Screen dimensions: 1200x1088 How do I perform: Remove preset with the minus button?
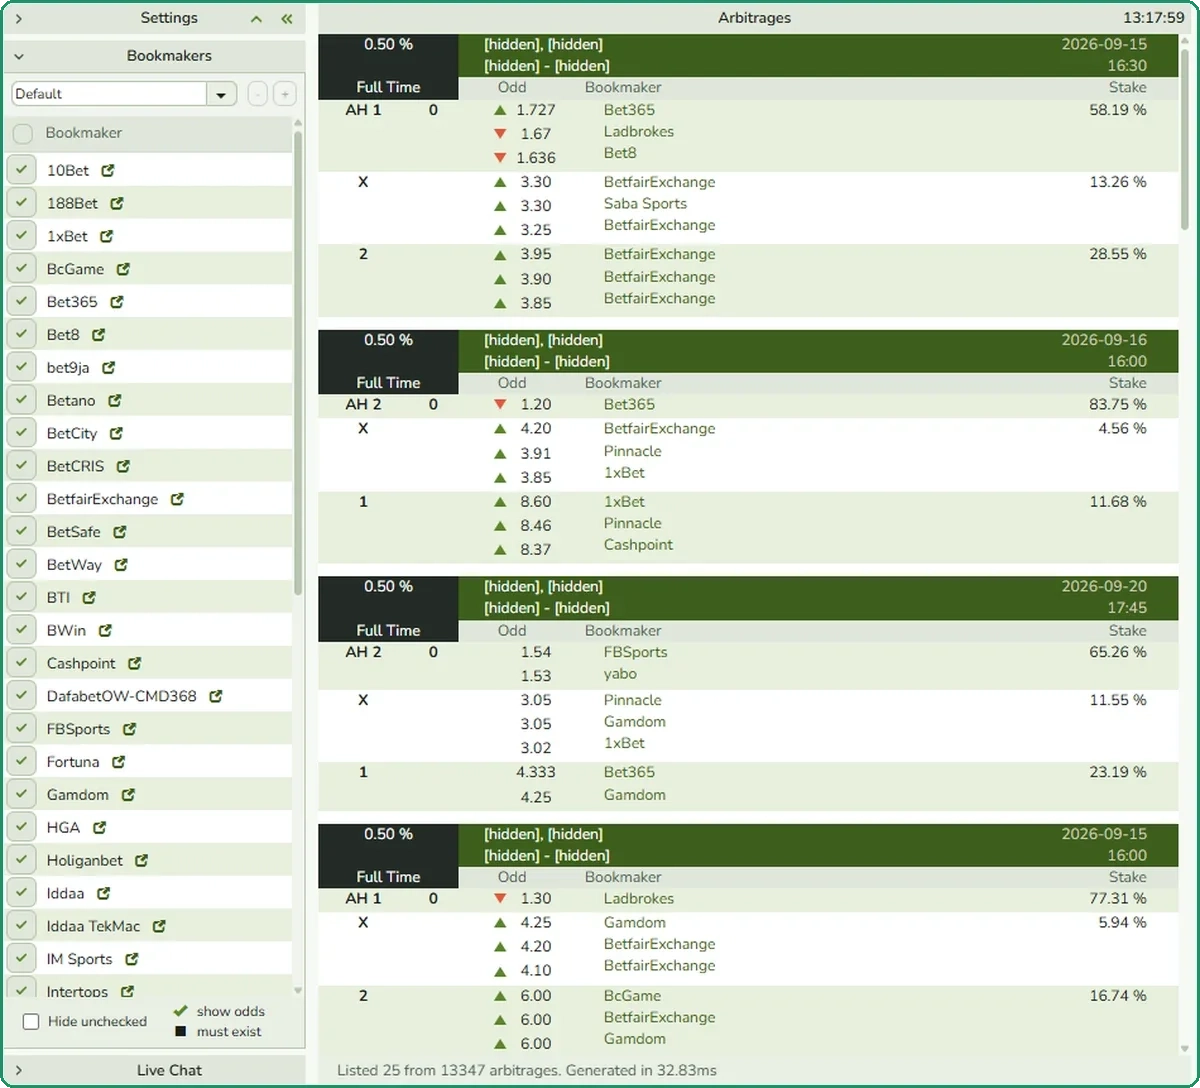coord(257,94)
